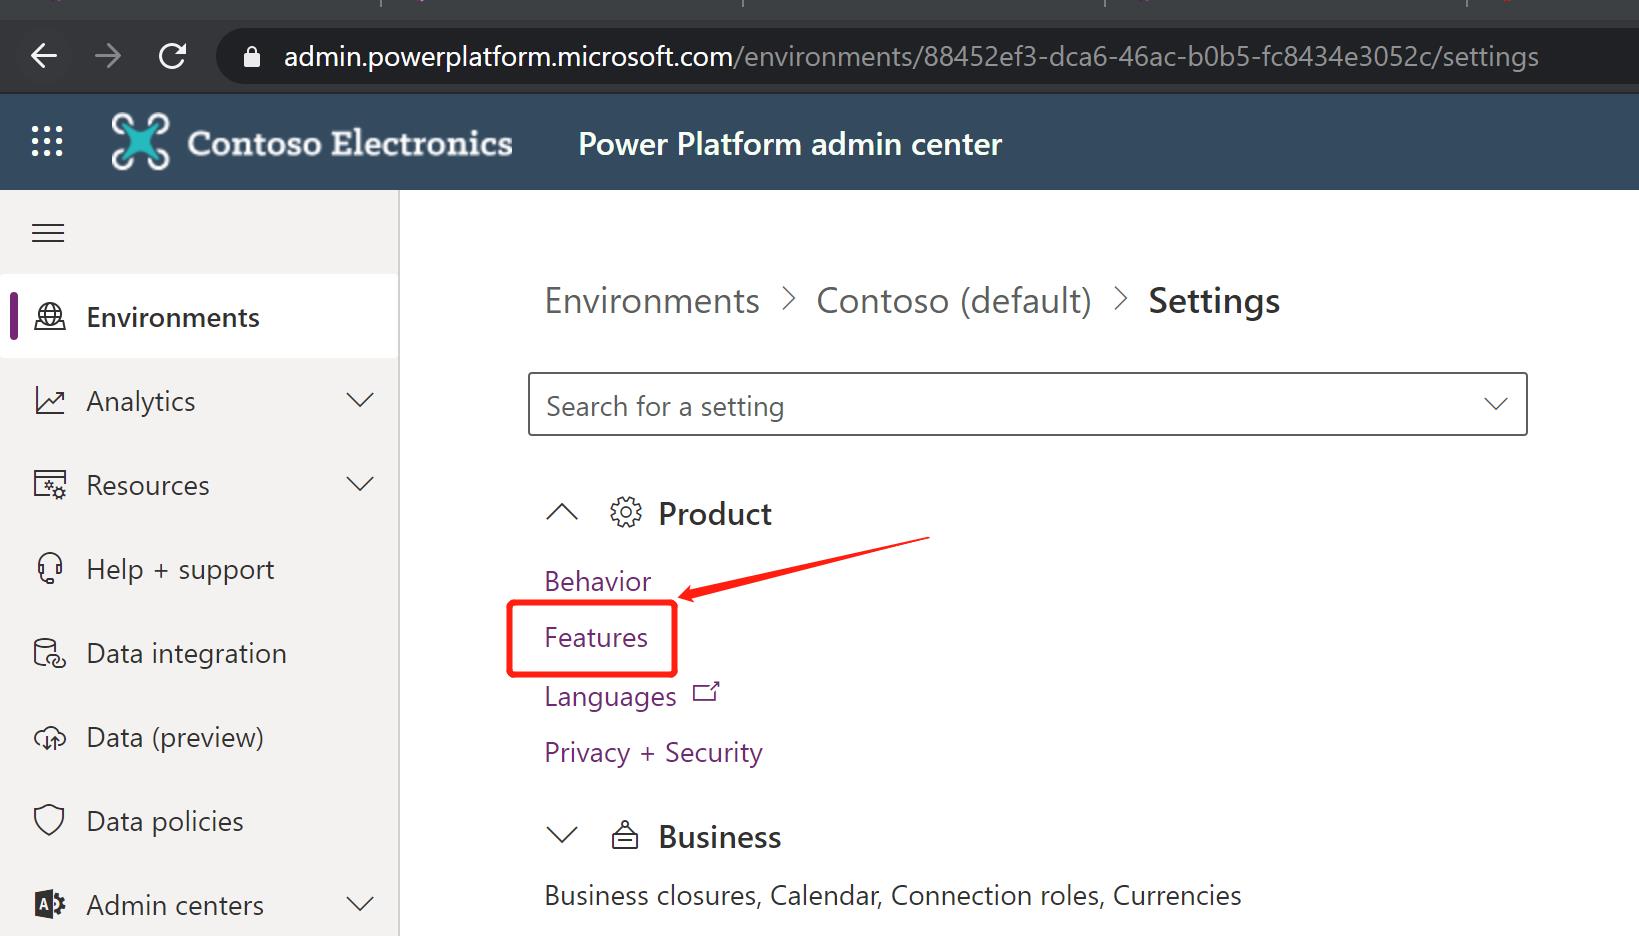Click the padlock site security icon

pos(252,57)
